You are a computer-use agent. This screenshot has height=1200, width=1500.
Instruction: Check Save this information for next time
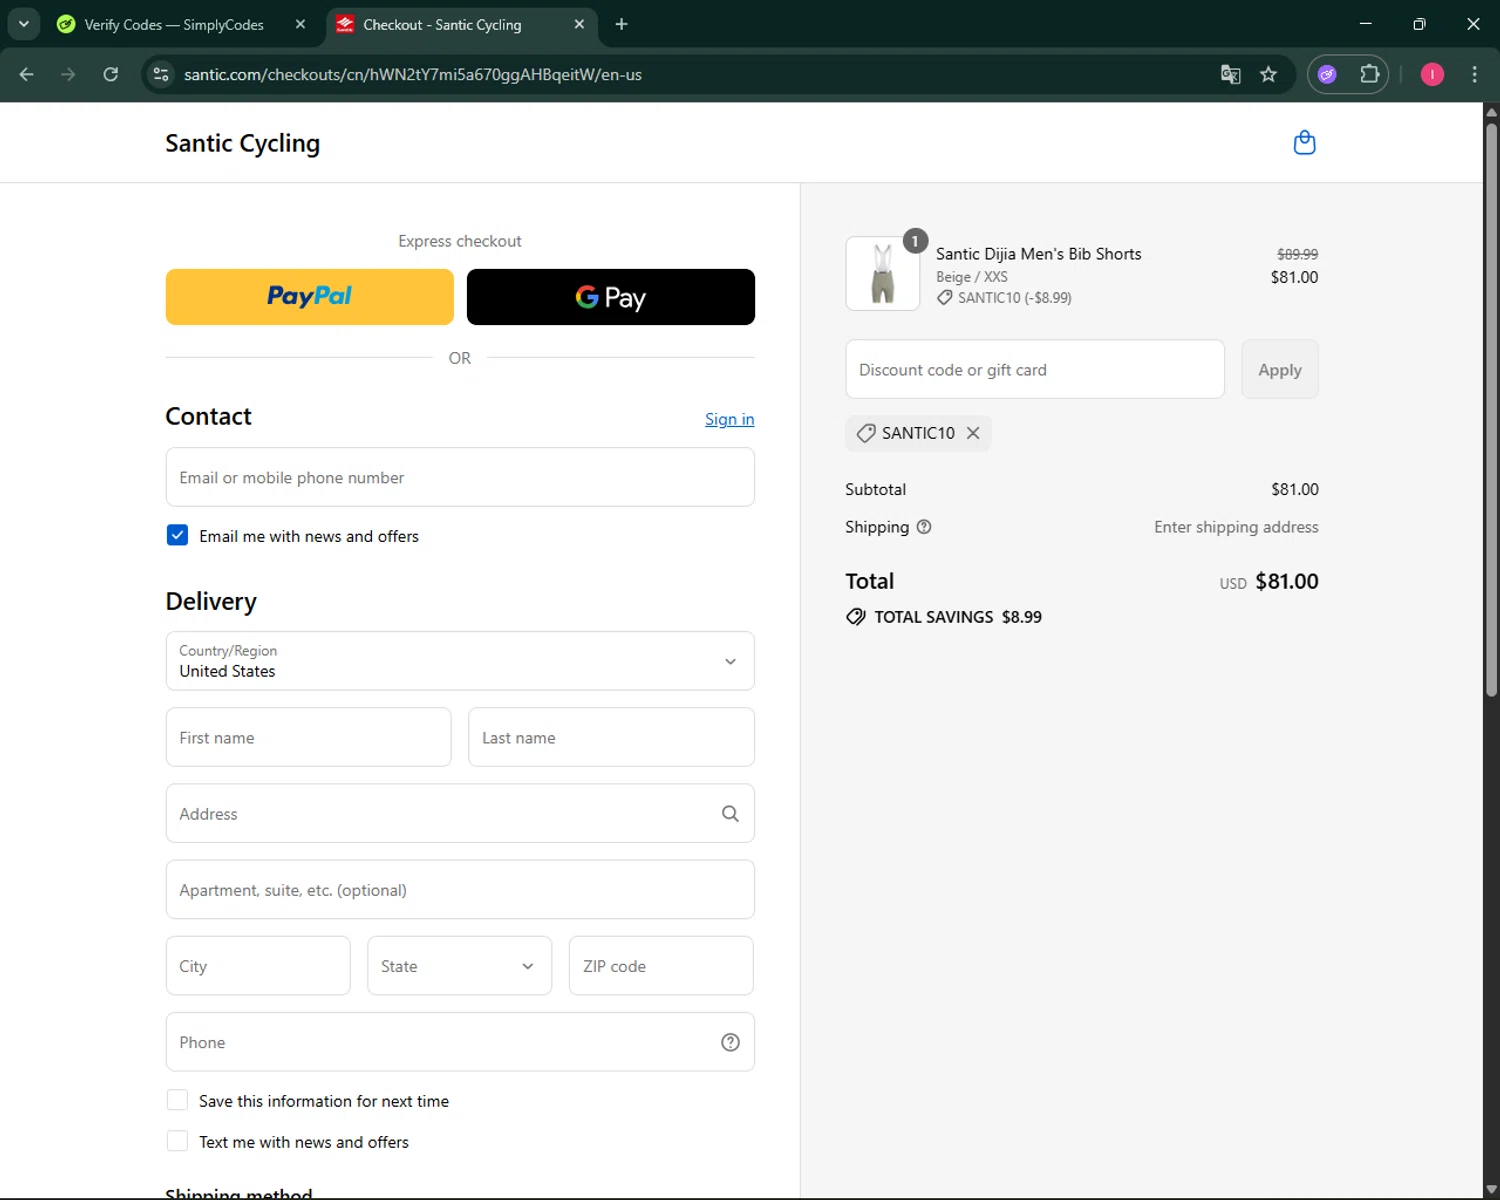pos(177,1100)
